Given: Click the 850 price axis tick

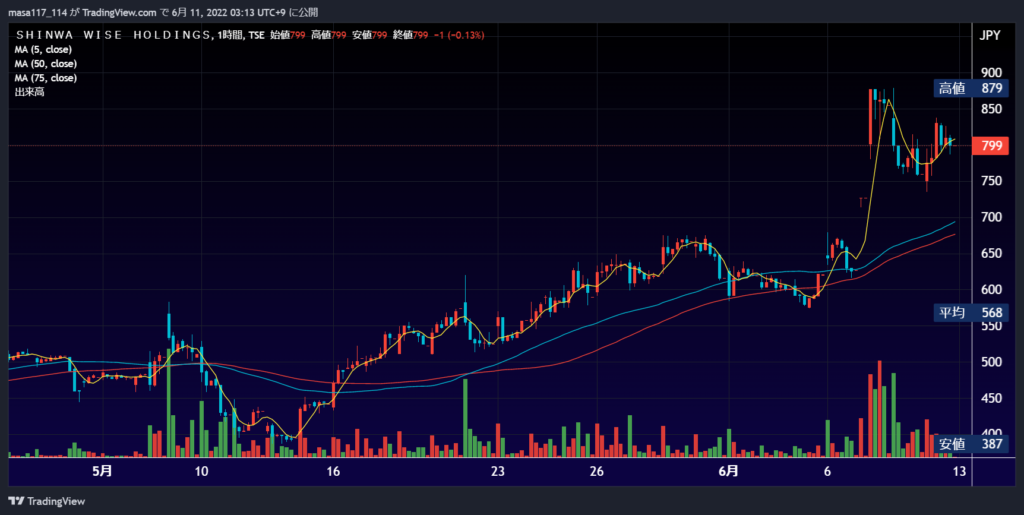Looking at the screenshot, I should click(x=991, y=108).
